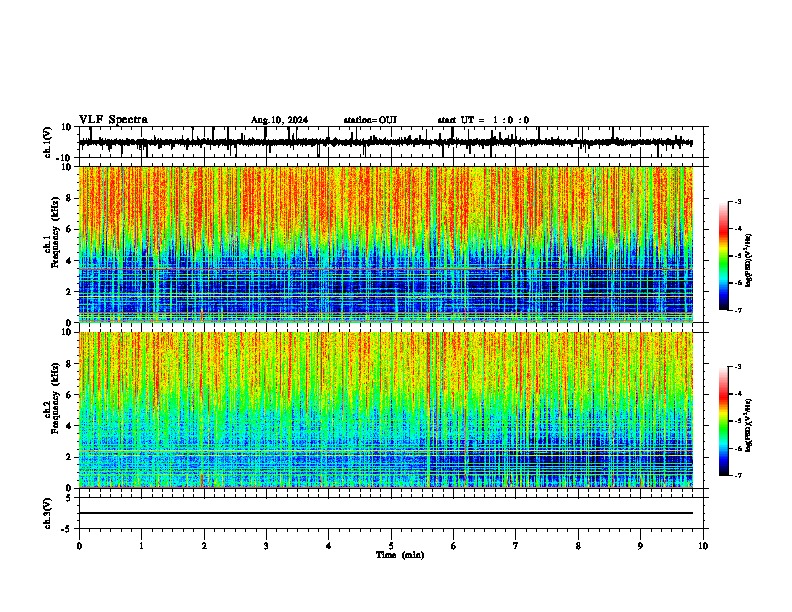The height and width of the screenshot is (612, 792).
Task: Click the flat ch.3 voltage line
Action: (386, 513)
